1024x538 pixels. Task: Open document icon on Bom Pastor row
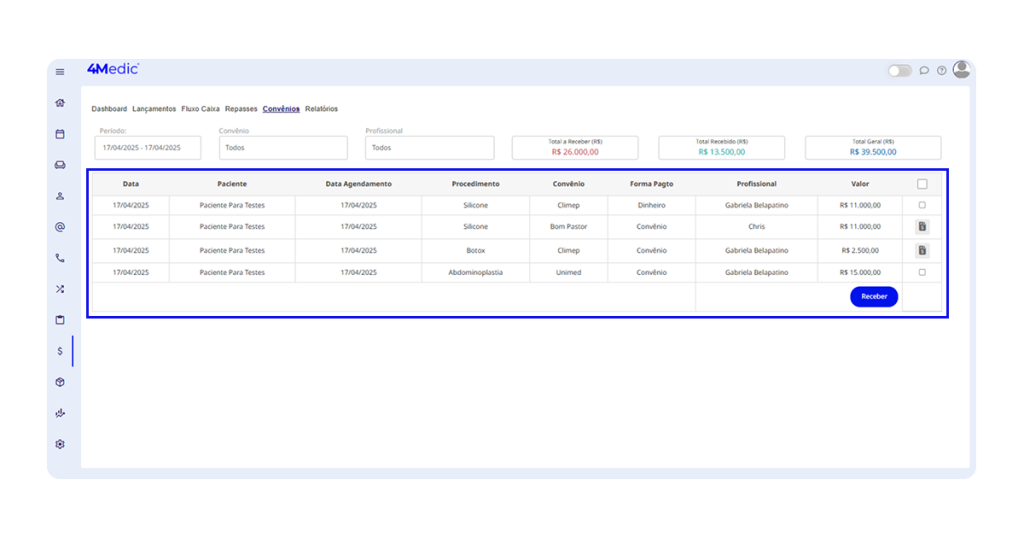[x=922, y=227]
